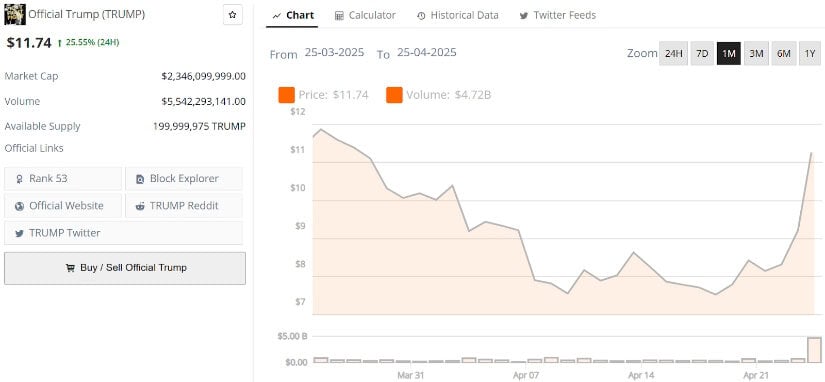Click the Official Trump coin logo
Viewport: 825px width, 382px height.
coord(14,15)
